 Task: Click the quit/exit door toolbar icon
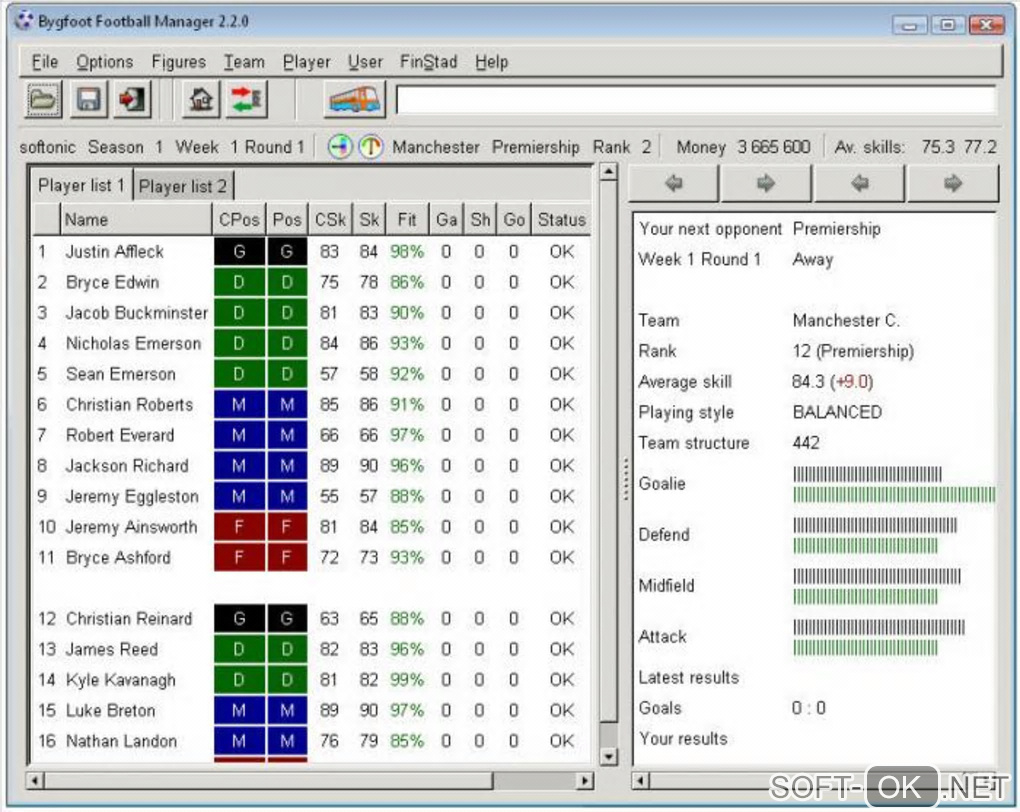point(132,100)
